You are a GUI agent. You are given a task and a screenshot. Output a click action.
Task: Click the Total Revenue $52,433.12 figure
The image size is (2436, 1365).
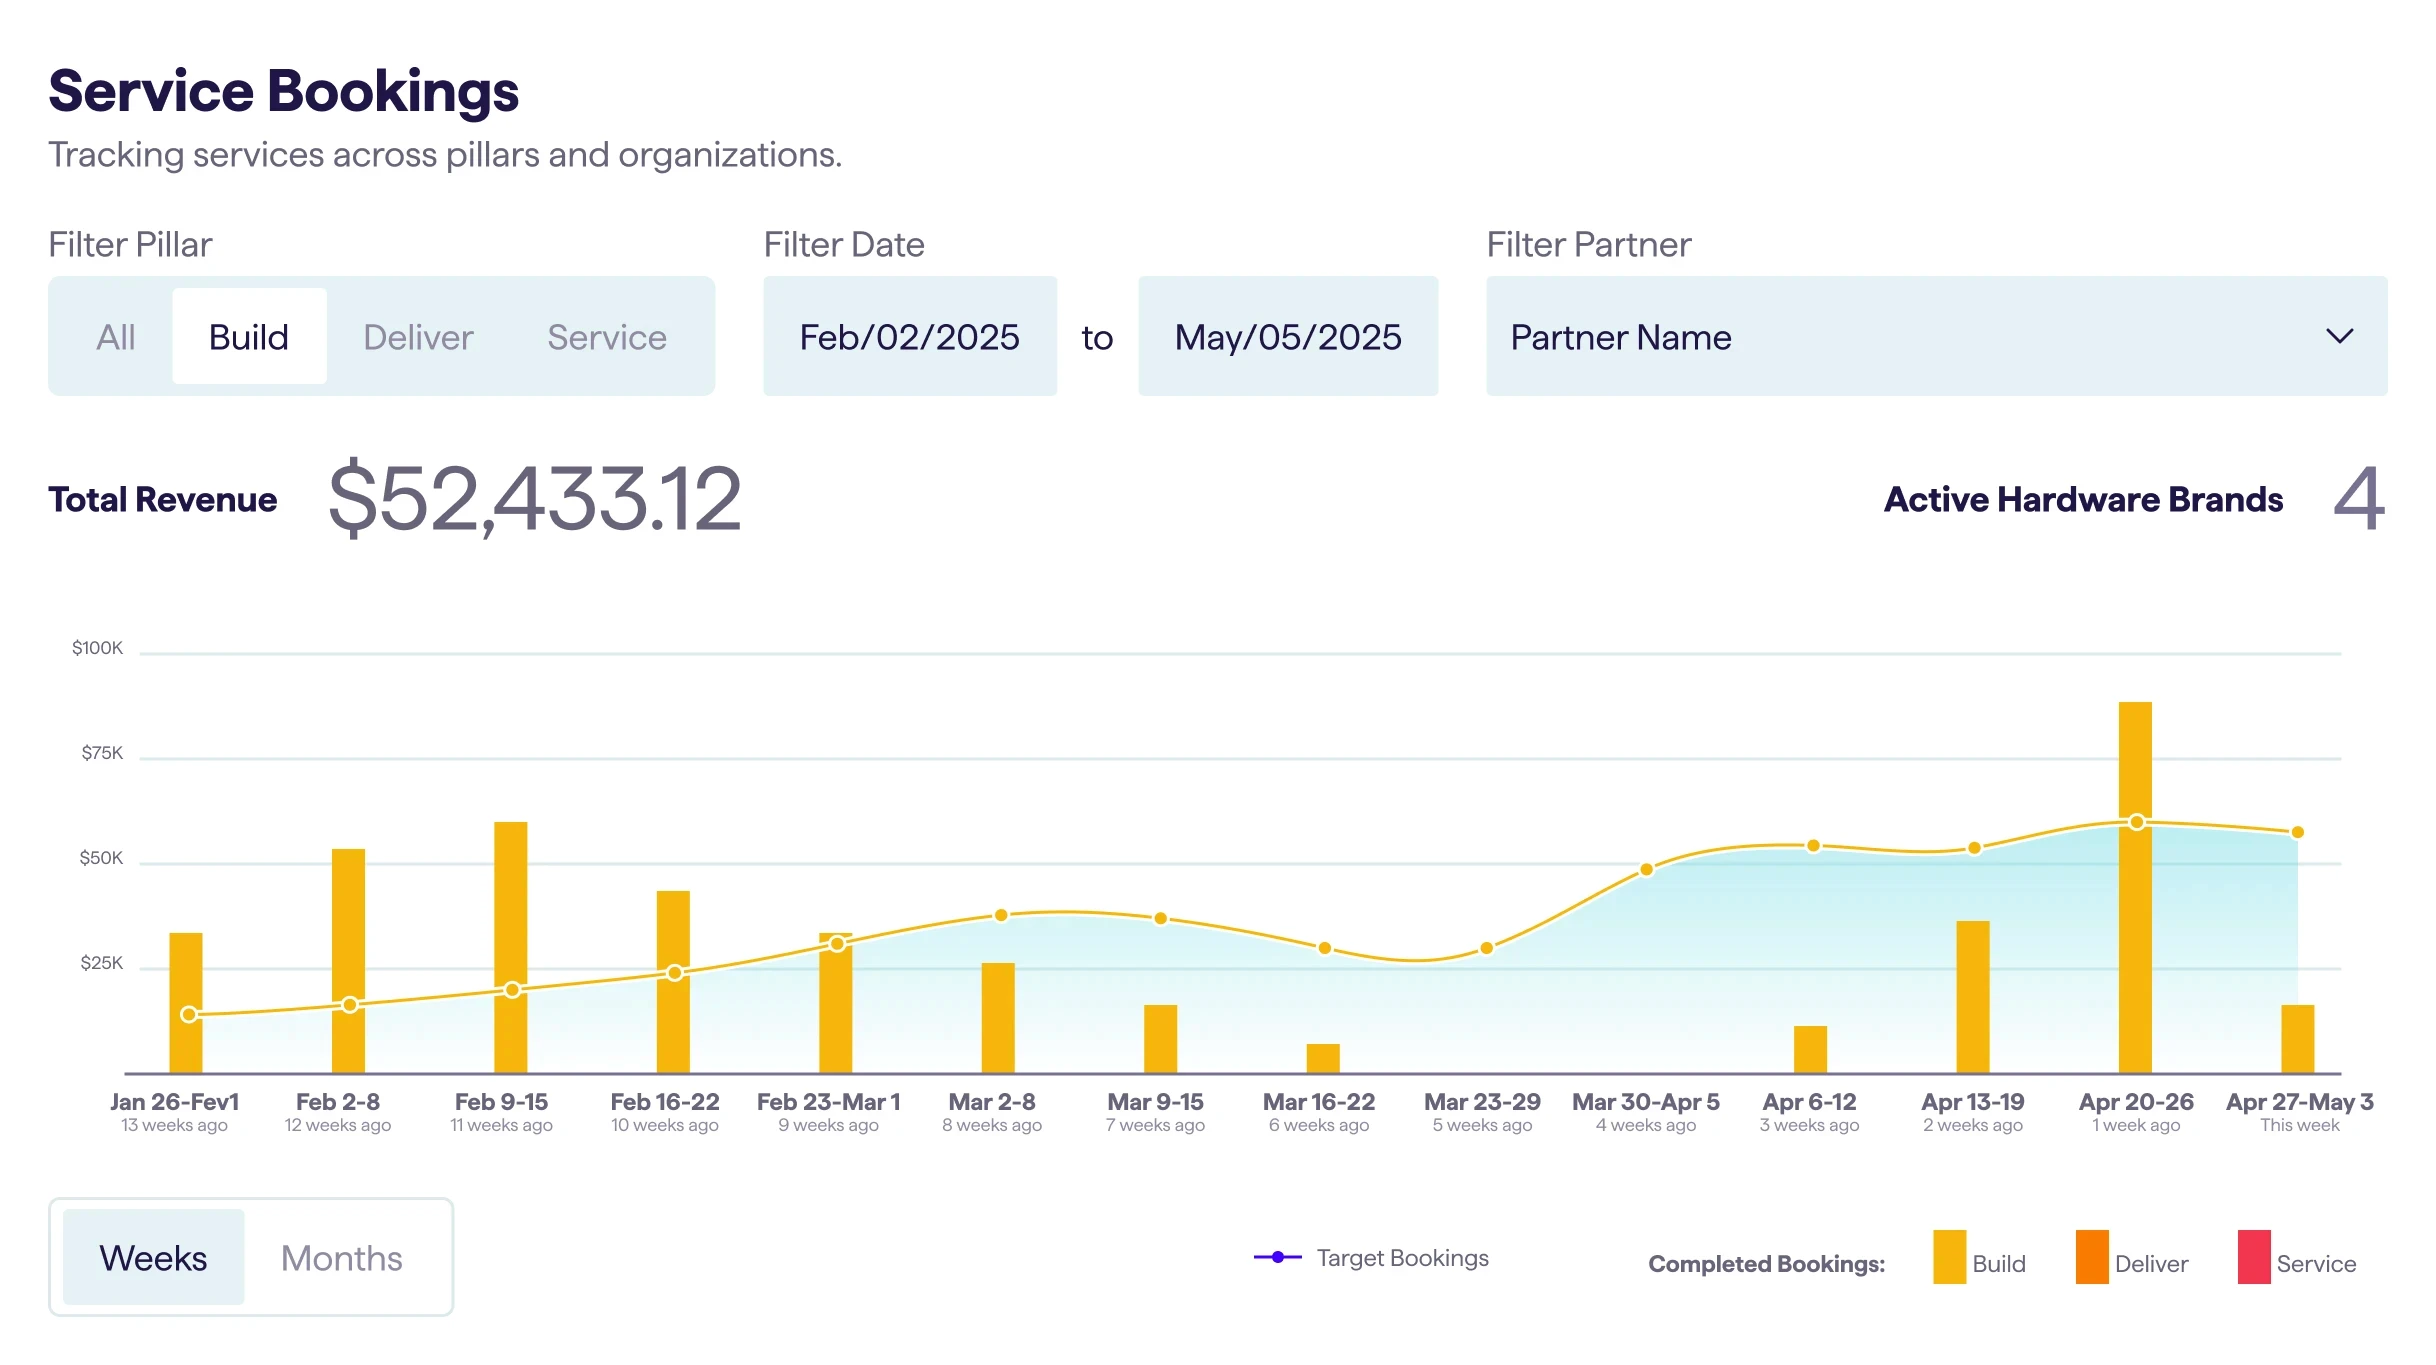pos(535,499)
